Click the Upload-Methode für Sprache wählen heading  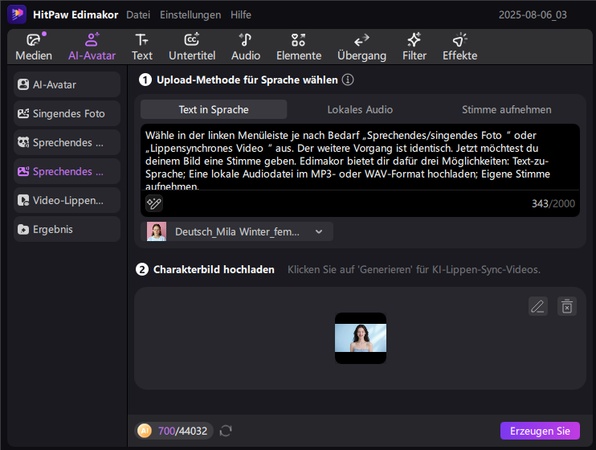(247, 80)
